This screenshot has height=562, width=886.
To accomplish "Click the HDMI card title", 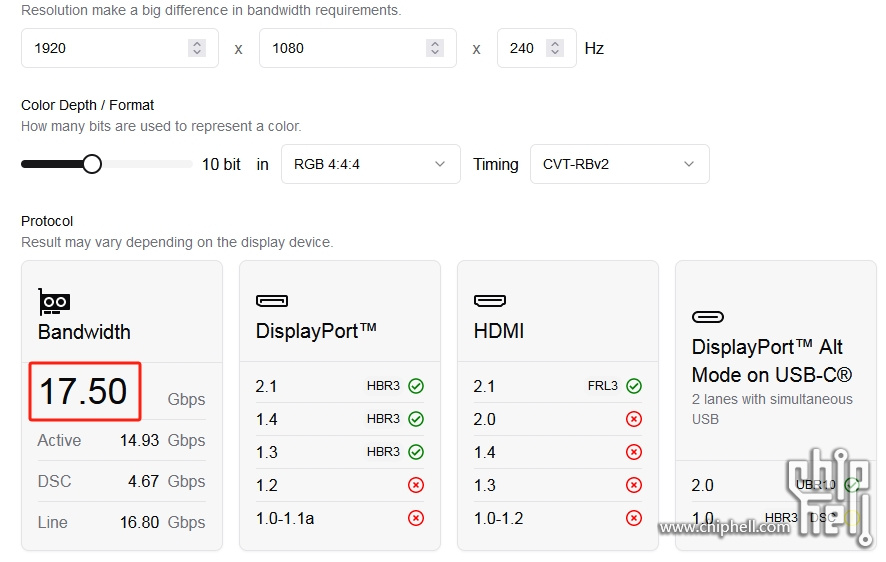I will (x=499, y=331).
